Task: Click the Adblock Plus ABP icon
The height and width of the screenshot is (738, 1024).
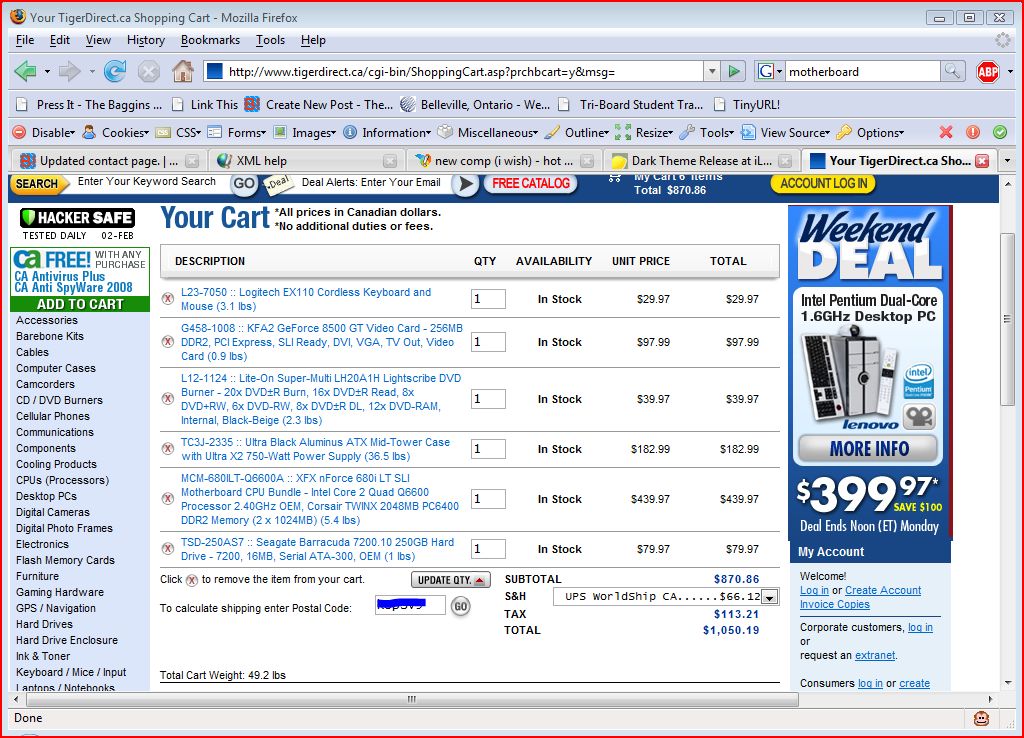Action: point(988,71)
